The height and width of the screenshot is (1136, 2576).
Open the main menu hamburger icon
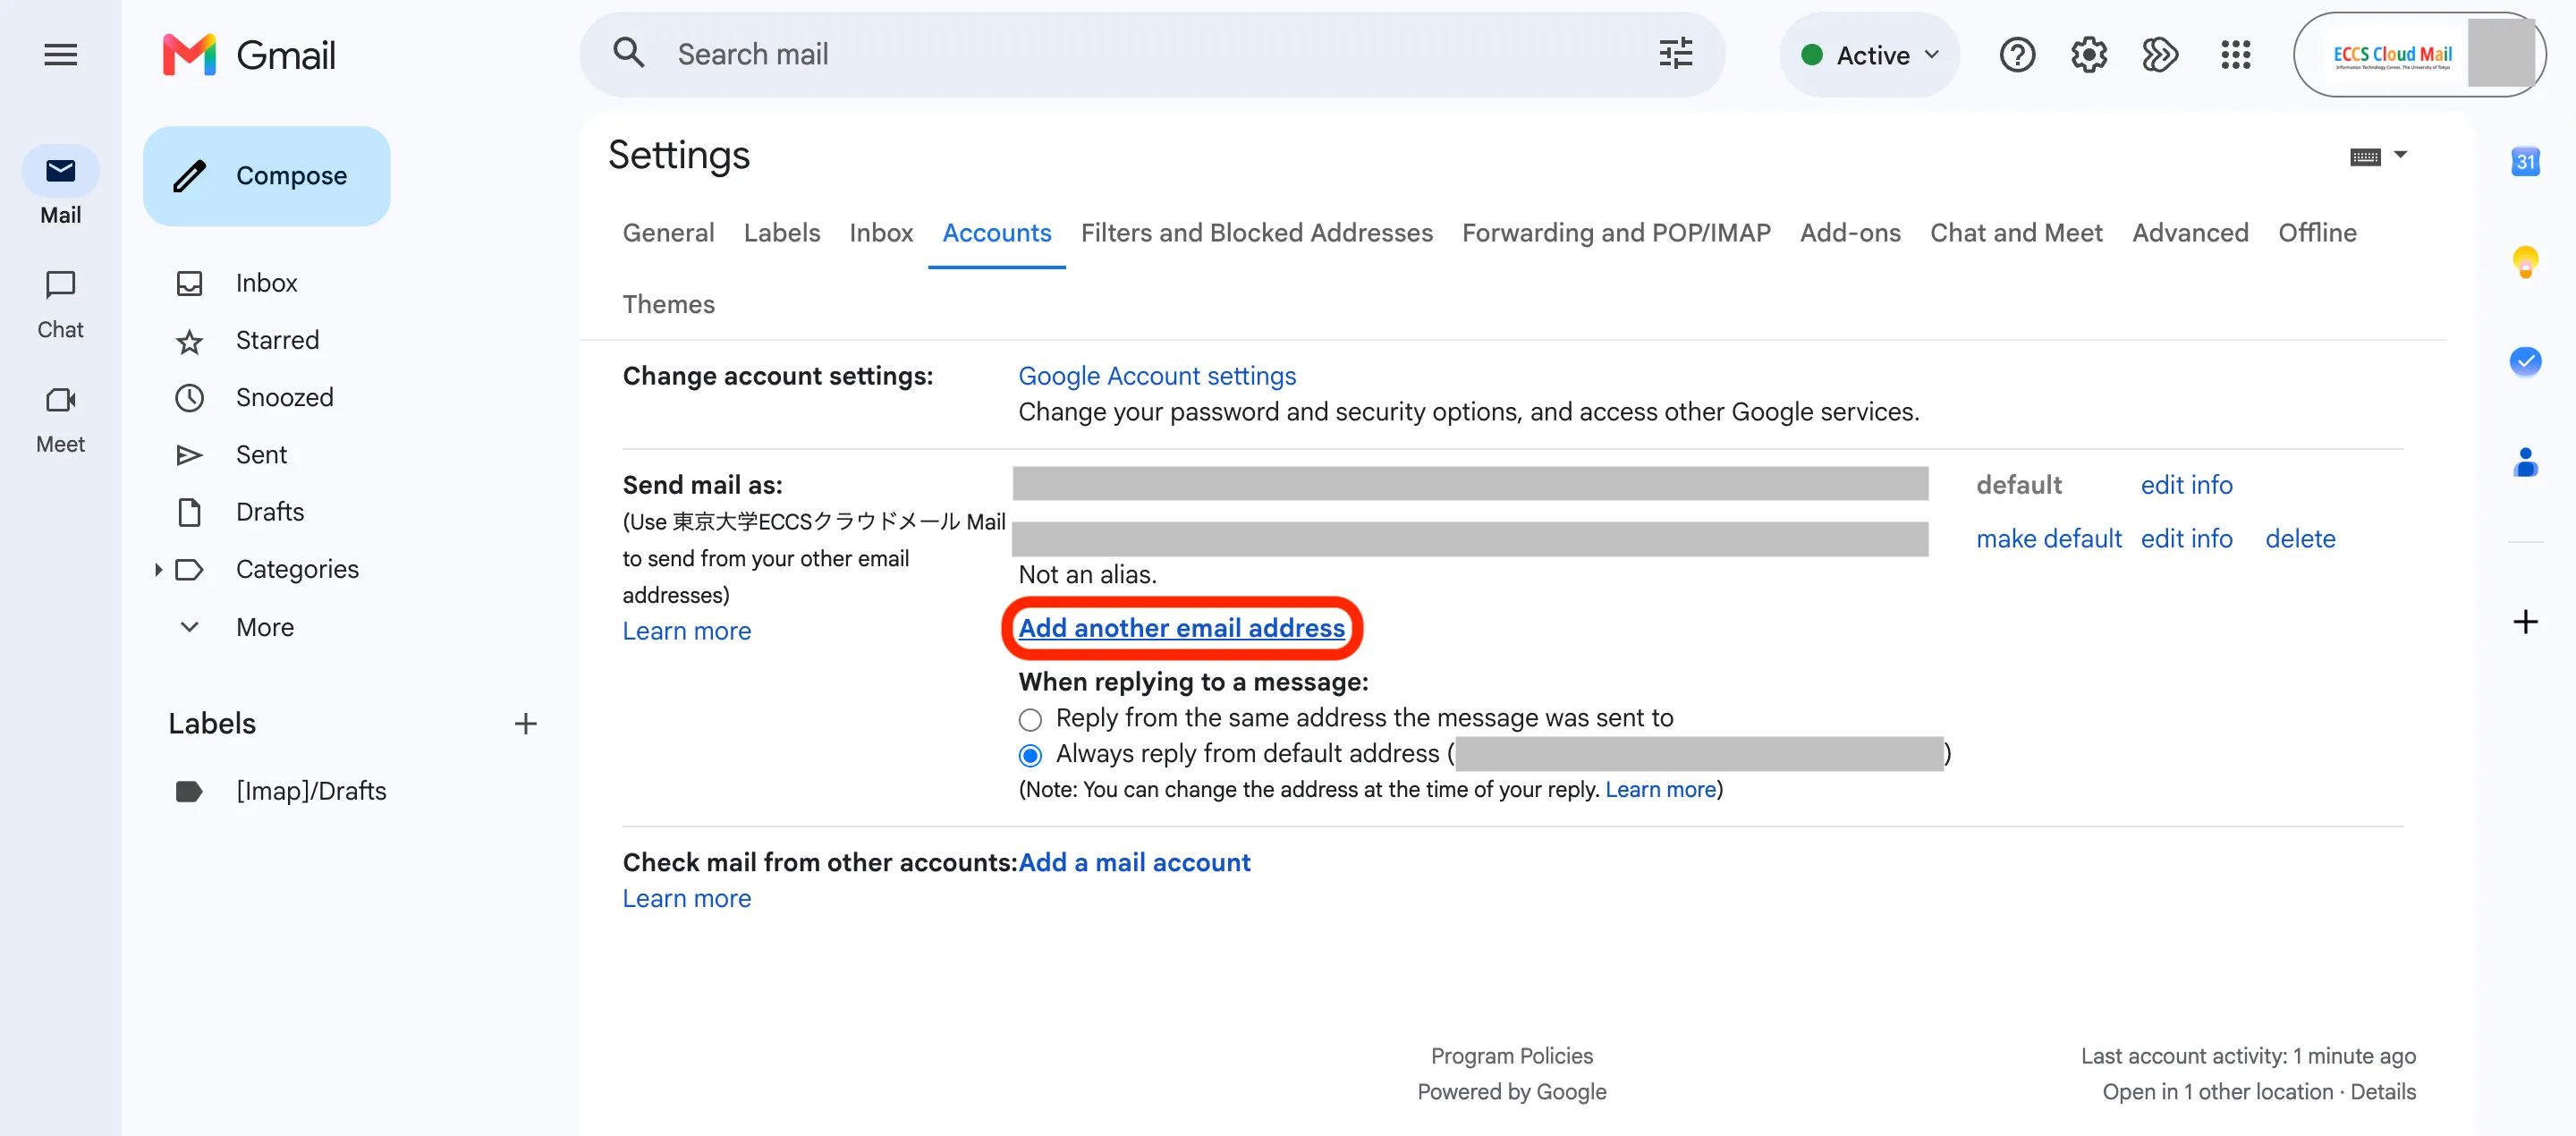[x=61, y=55]
